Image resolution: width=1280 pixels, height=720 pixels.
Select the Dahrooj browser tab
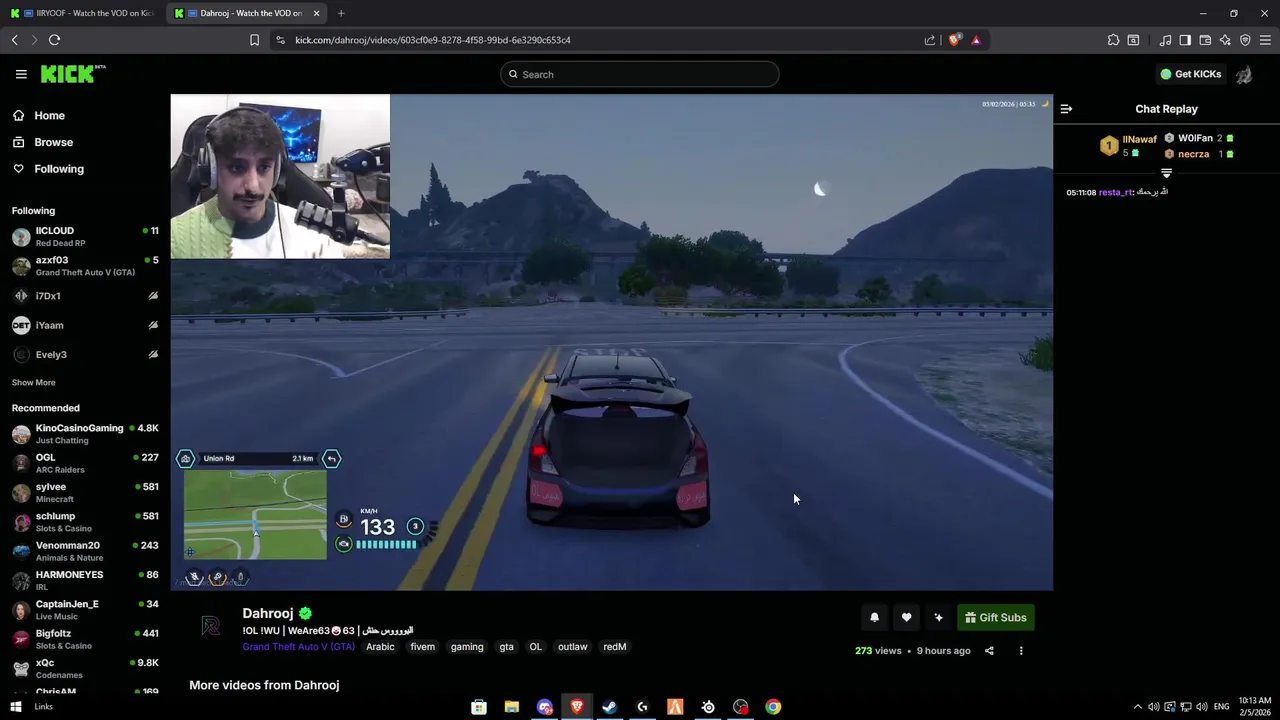click(248, 13)
